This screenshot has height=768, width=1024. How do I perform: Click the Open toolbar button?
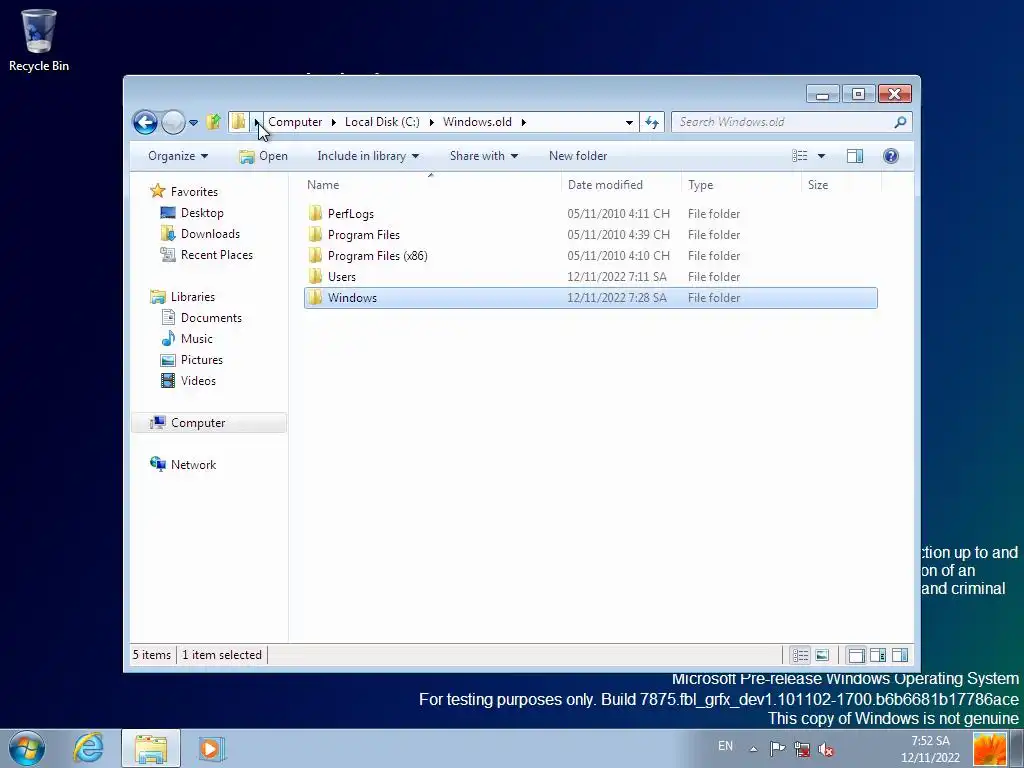263,156
